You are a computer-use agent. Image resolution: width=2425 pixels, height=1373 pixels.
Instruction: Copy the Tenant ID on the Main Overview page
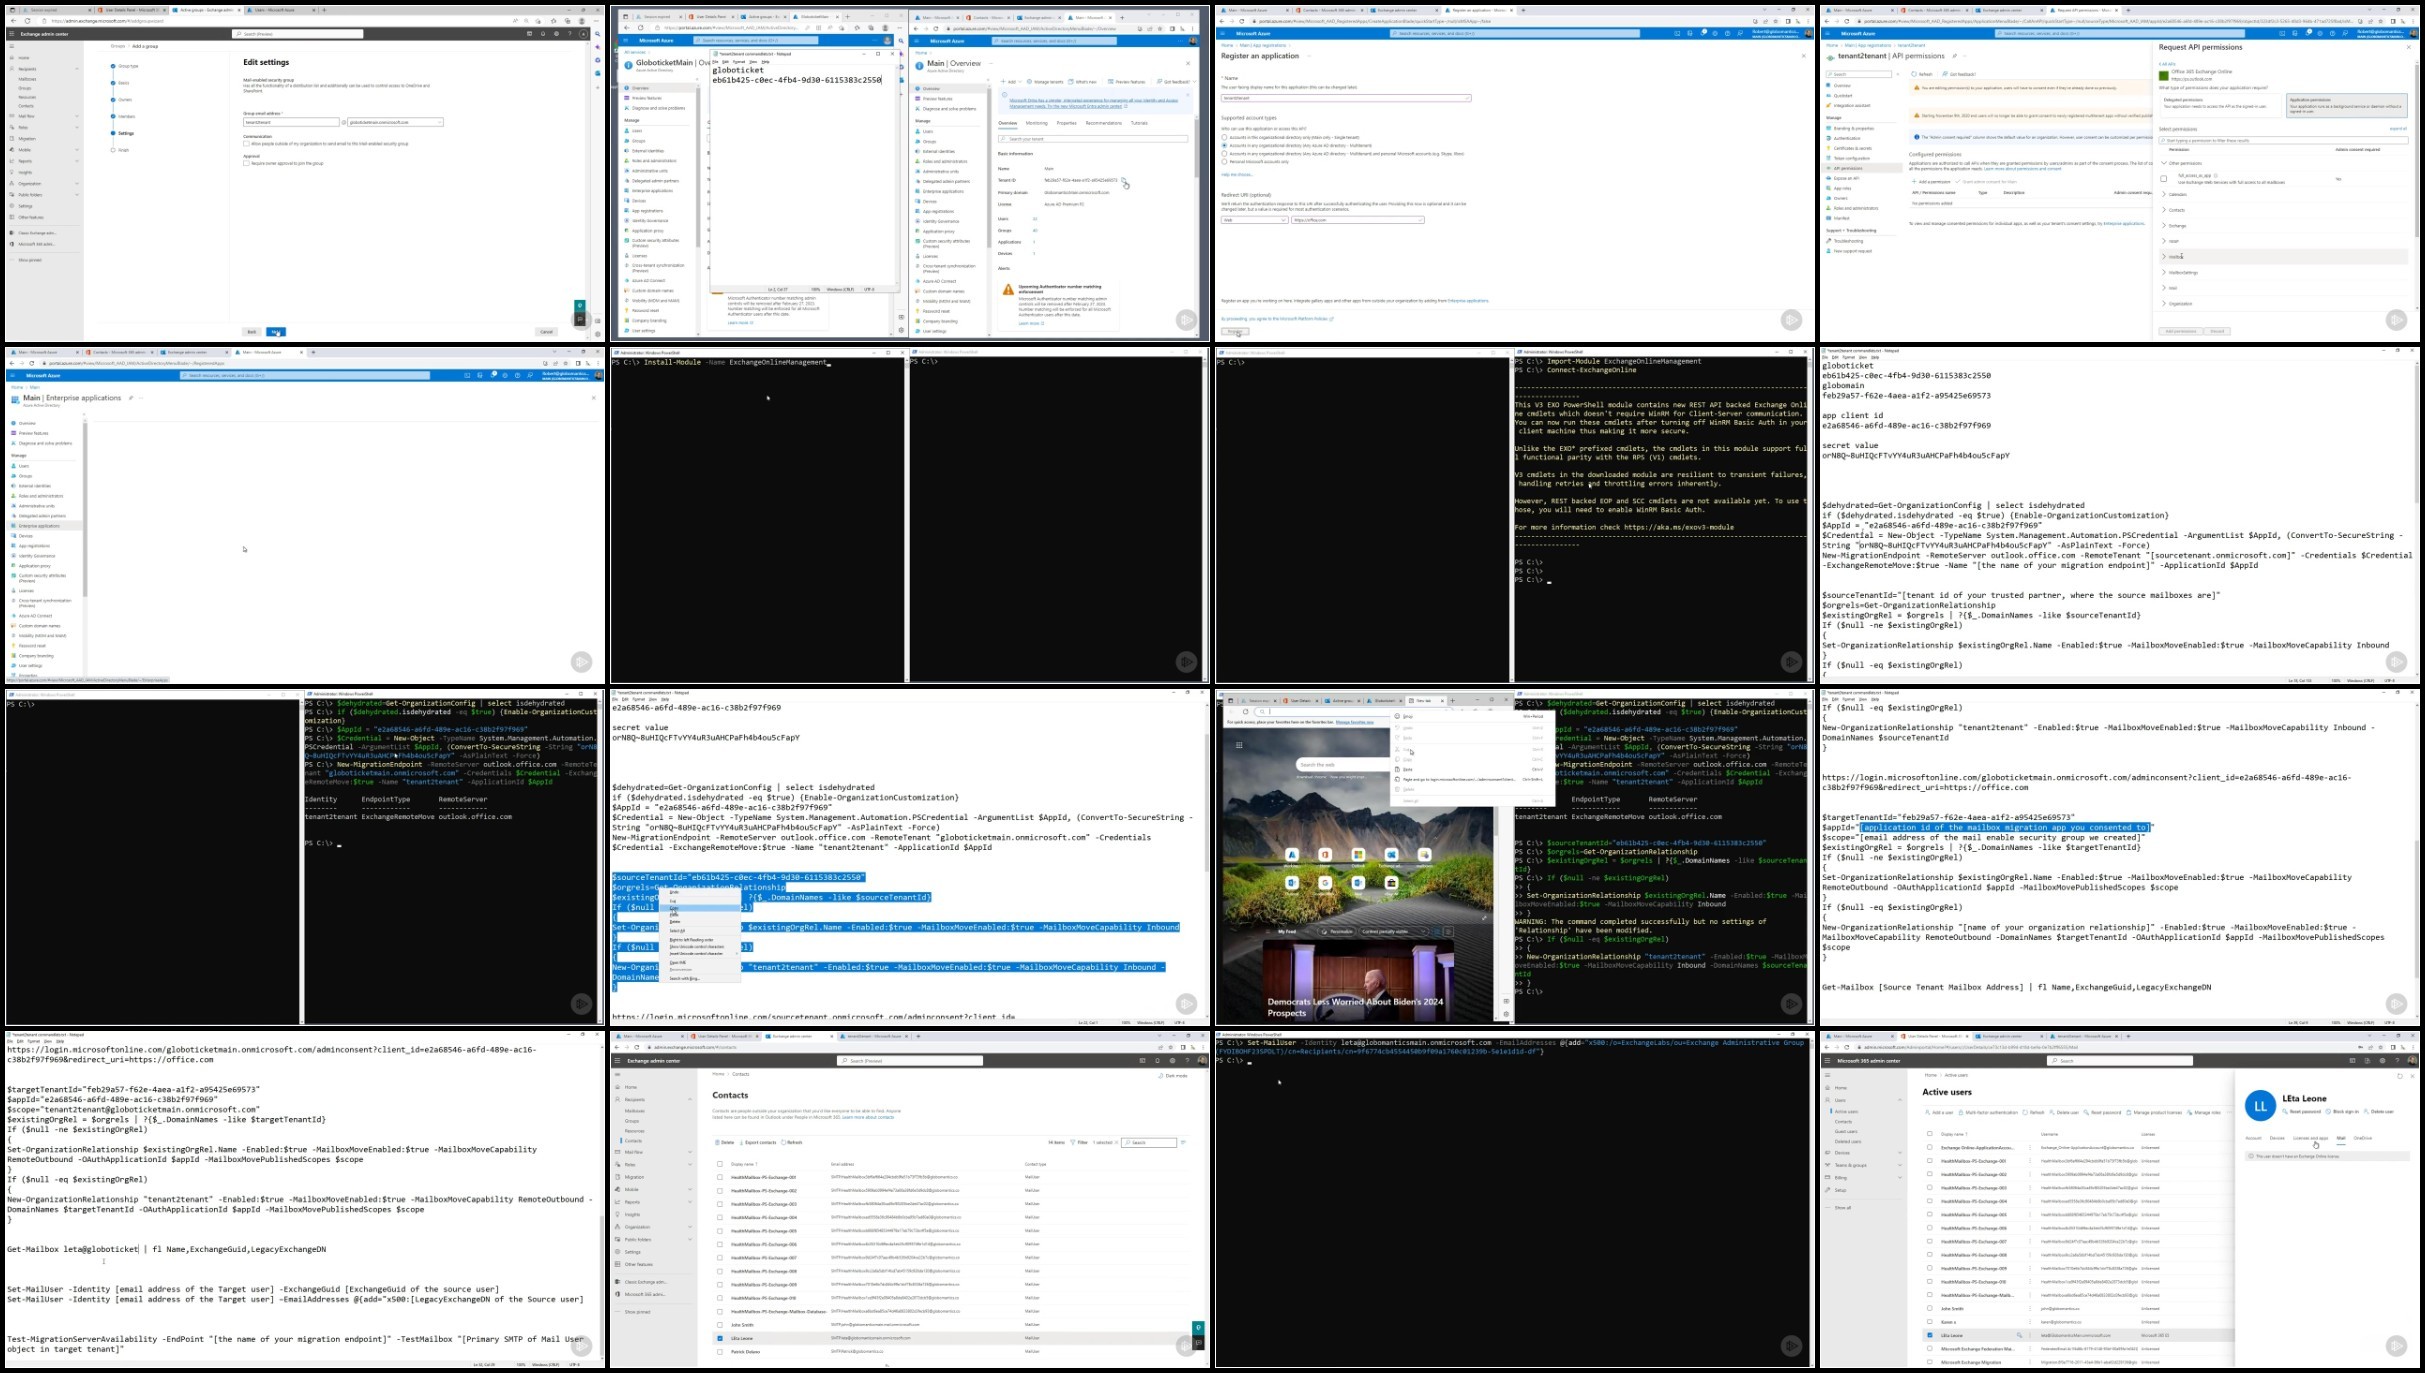pos(1123,181)
